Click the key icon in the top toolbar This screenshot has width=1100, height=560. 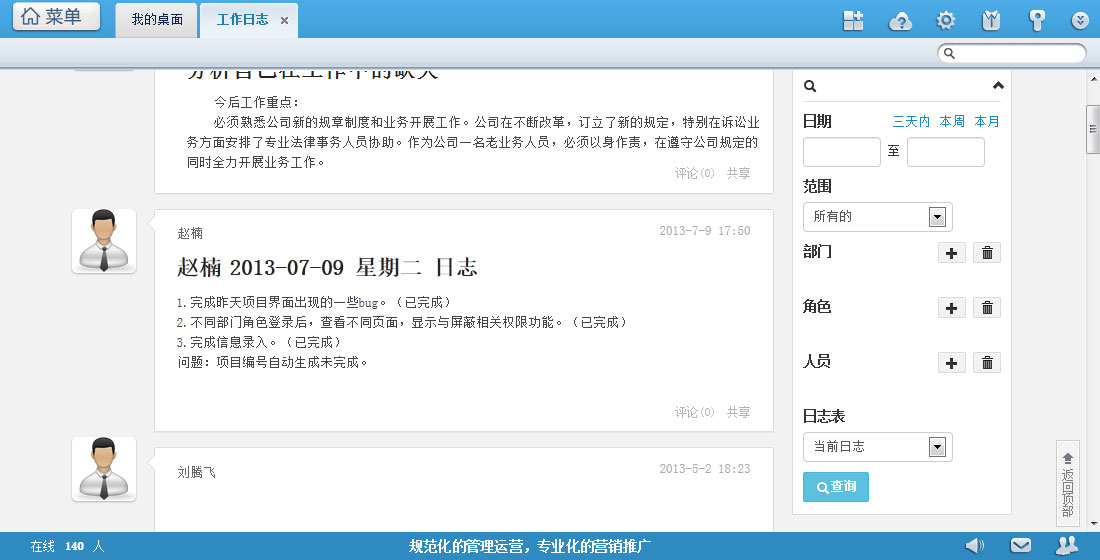[x=1036, y=20]
